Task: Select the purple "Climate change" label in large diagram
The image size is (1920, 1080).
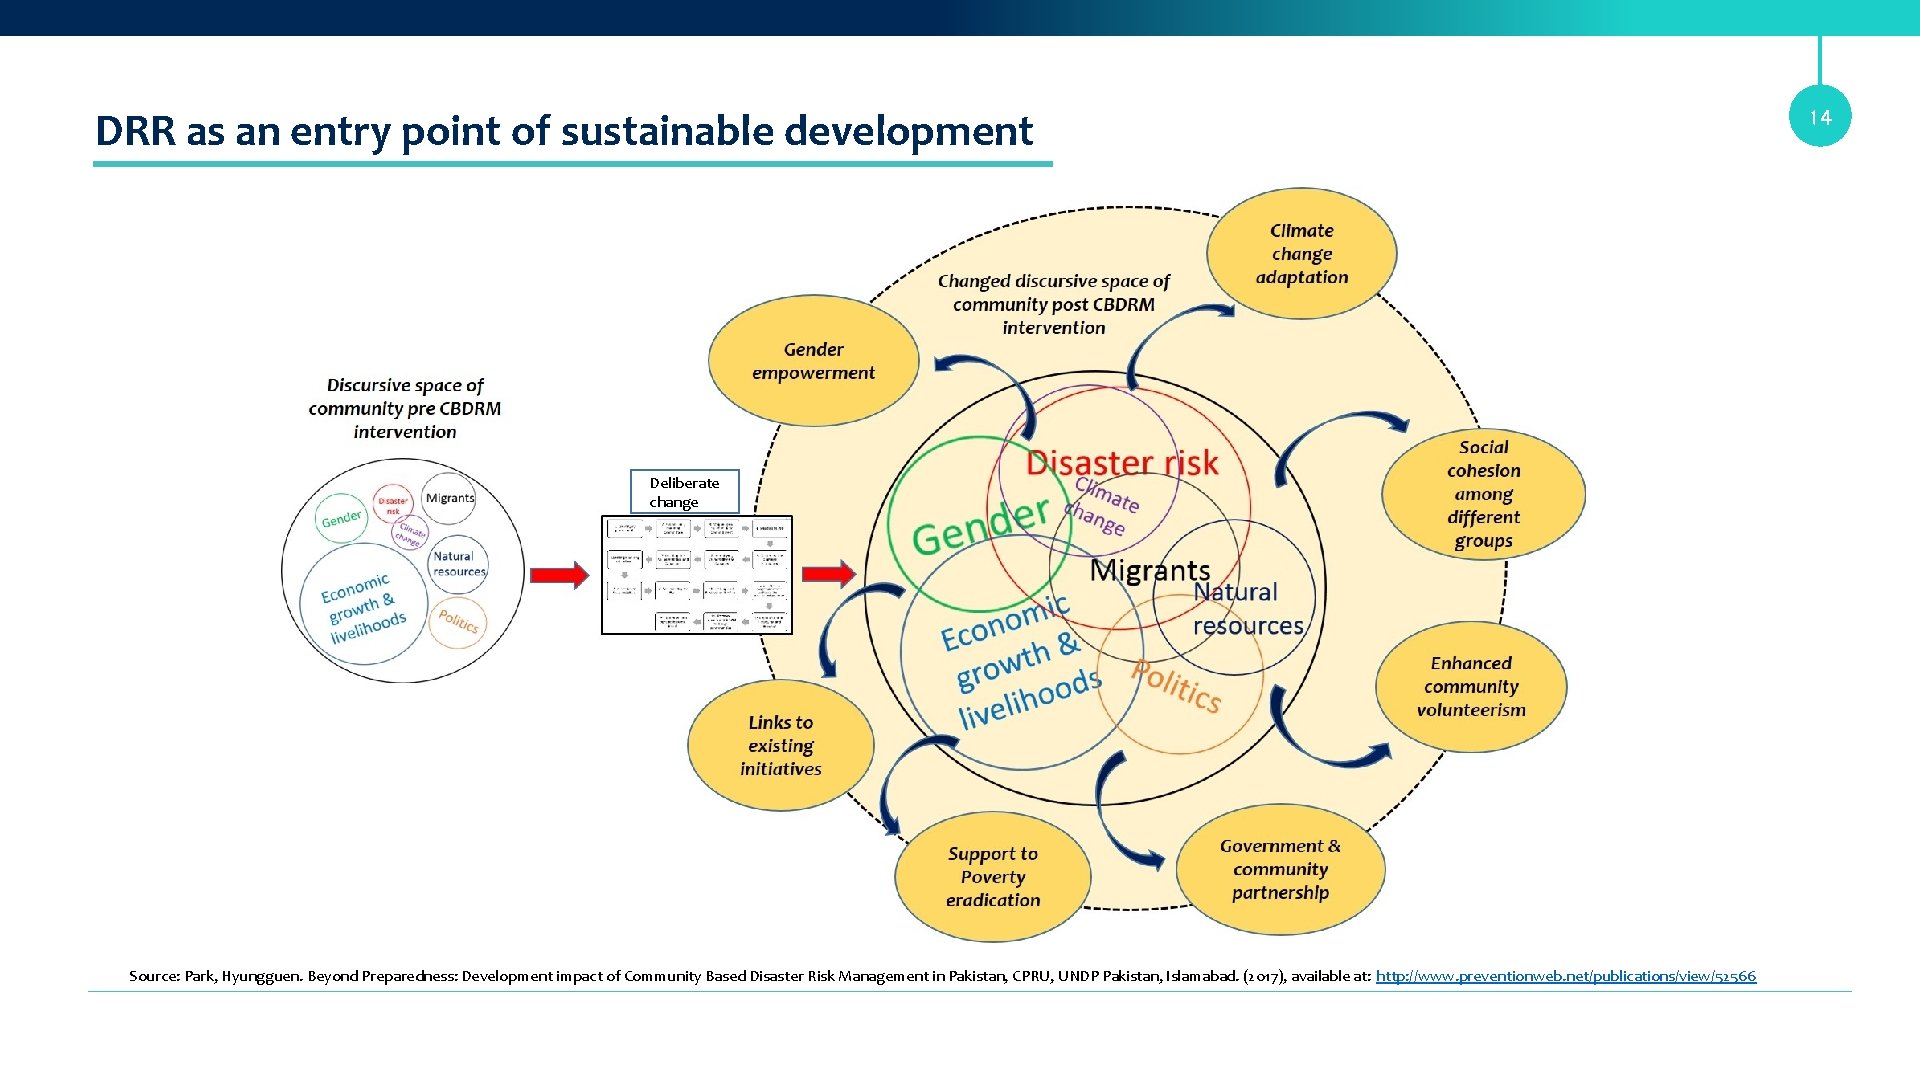Action: [1102, 506]
